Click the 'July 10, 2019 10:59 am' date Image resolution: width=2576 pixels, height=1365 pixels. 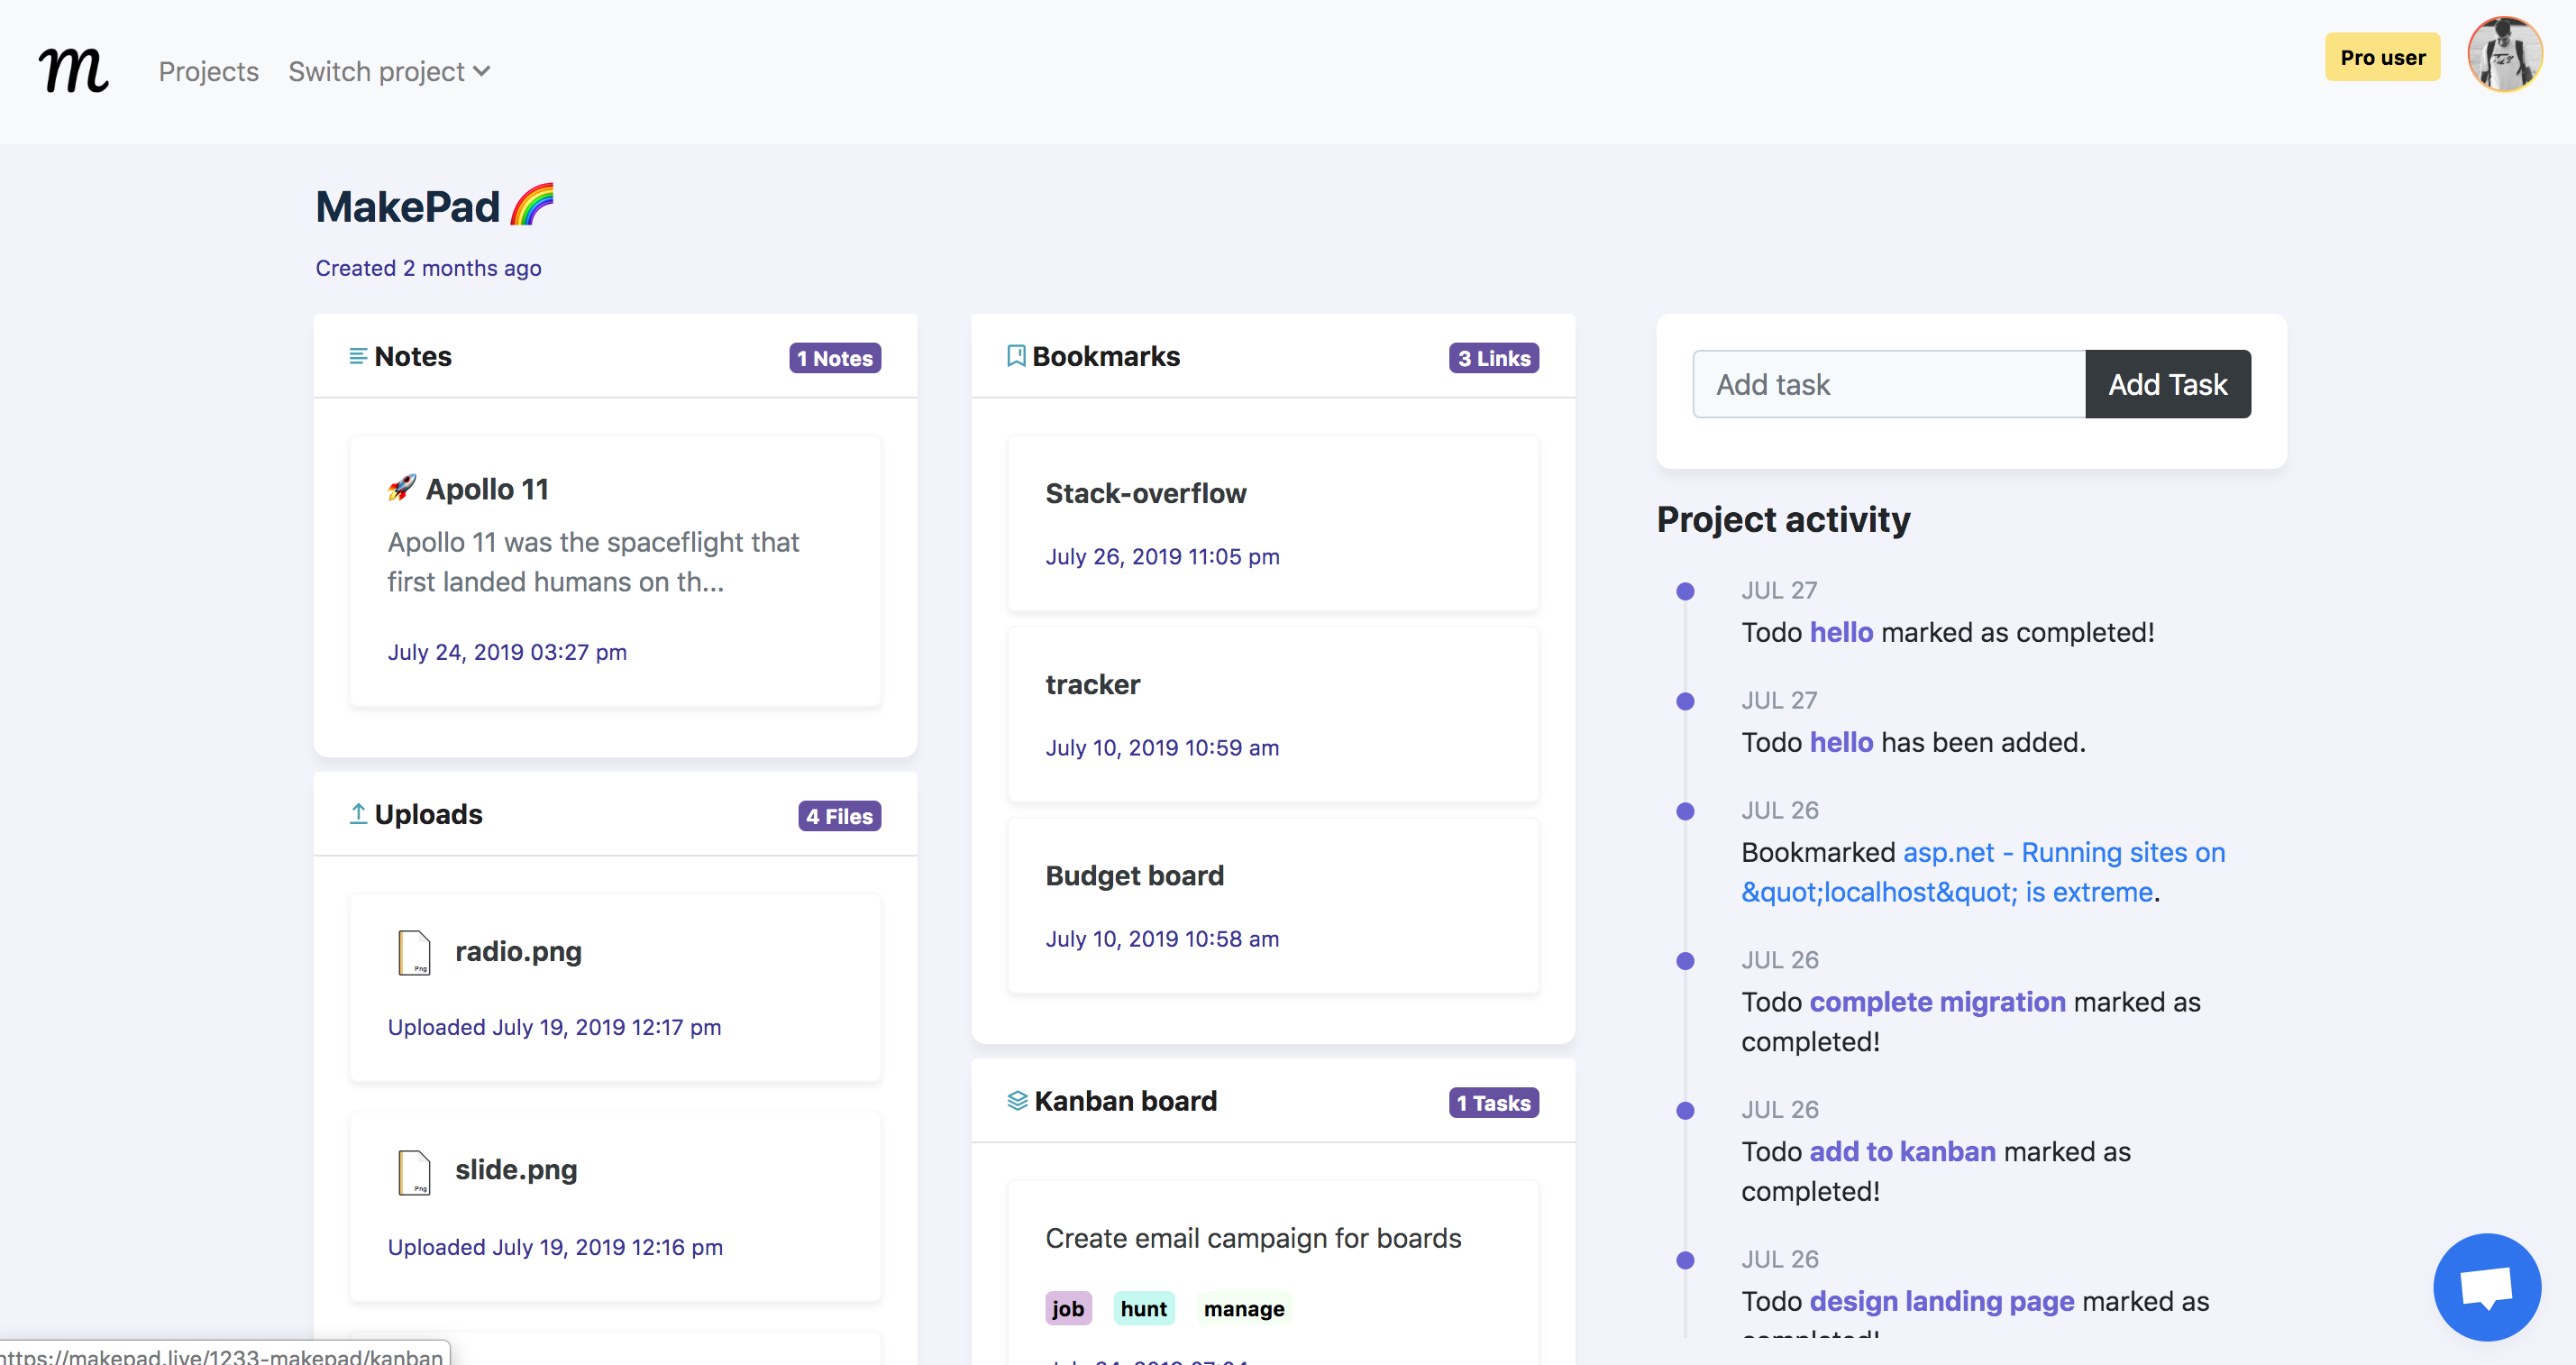coord(1162,747)
